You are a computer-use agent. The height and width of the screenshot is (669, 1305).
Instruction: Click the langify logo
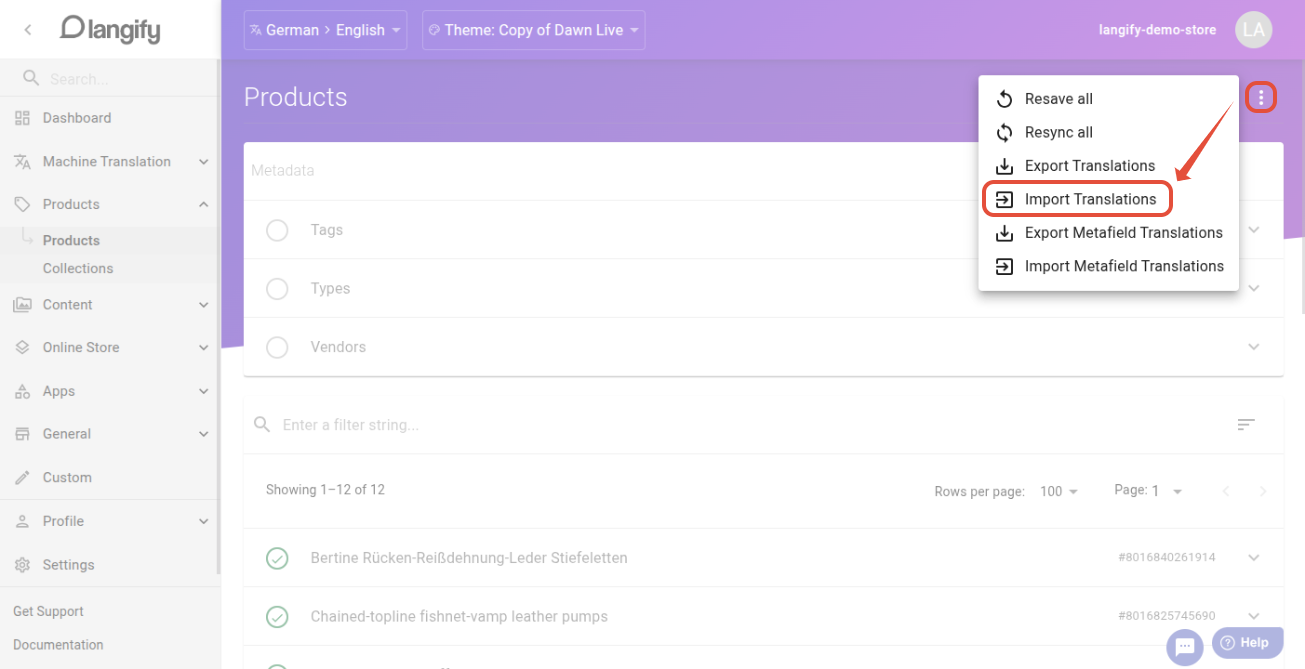[x=110, y=30]
